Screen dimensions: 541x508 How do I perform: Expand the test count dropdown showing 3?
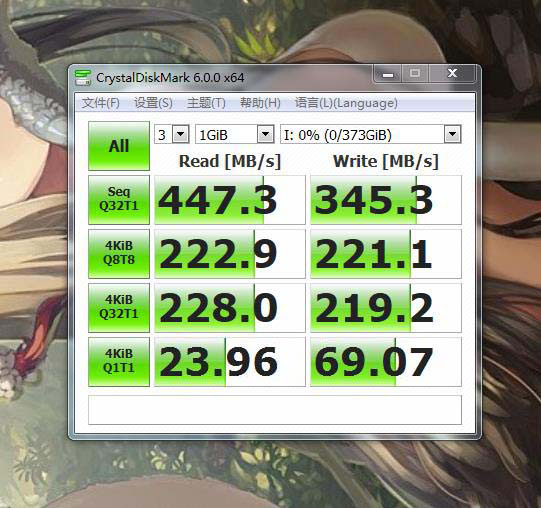tap(181, 134)
